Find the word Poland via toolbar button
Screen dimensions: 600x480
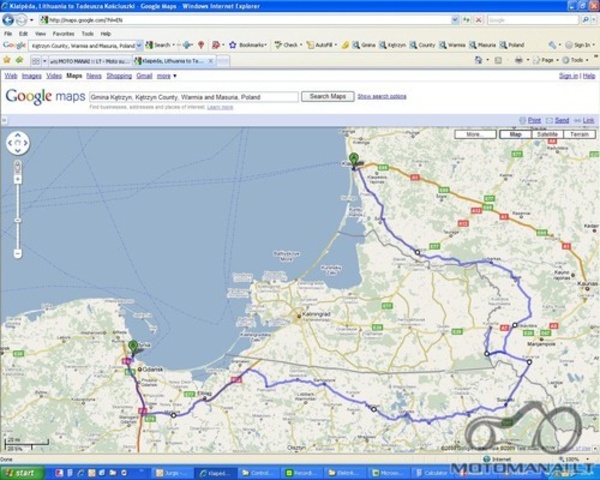click(512, 45)
